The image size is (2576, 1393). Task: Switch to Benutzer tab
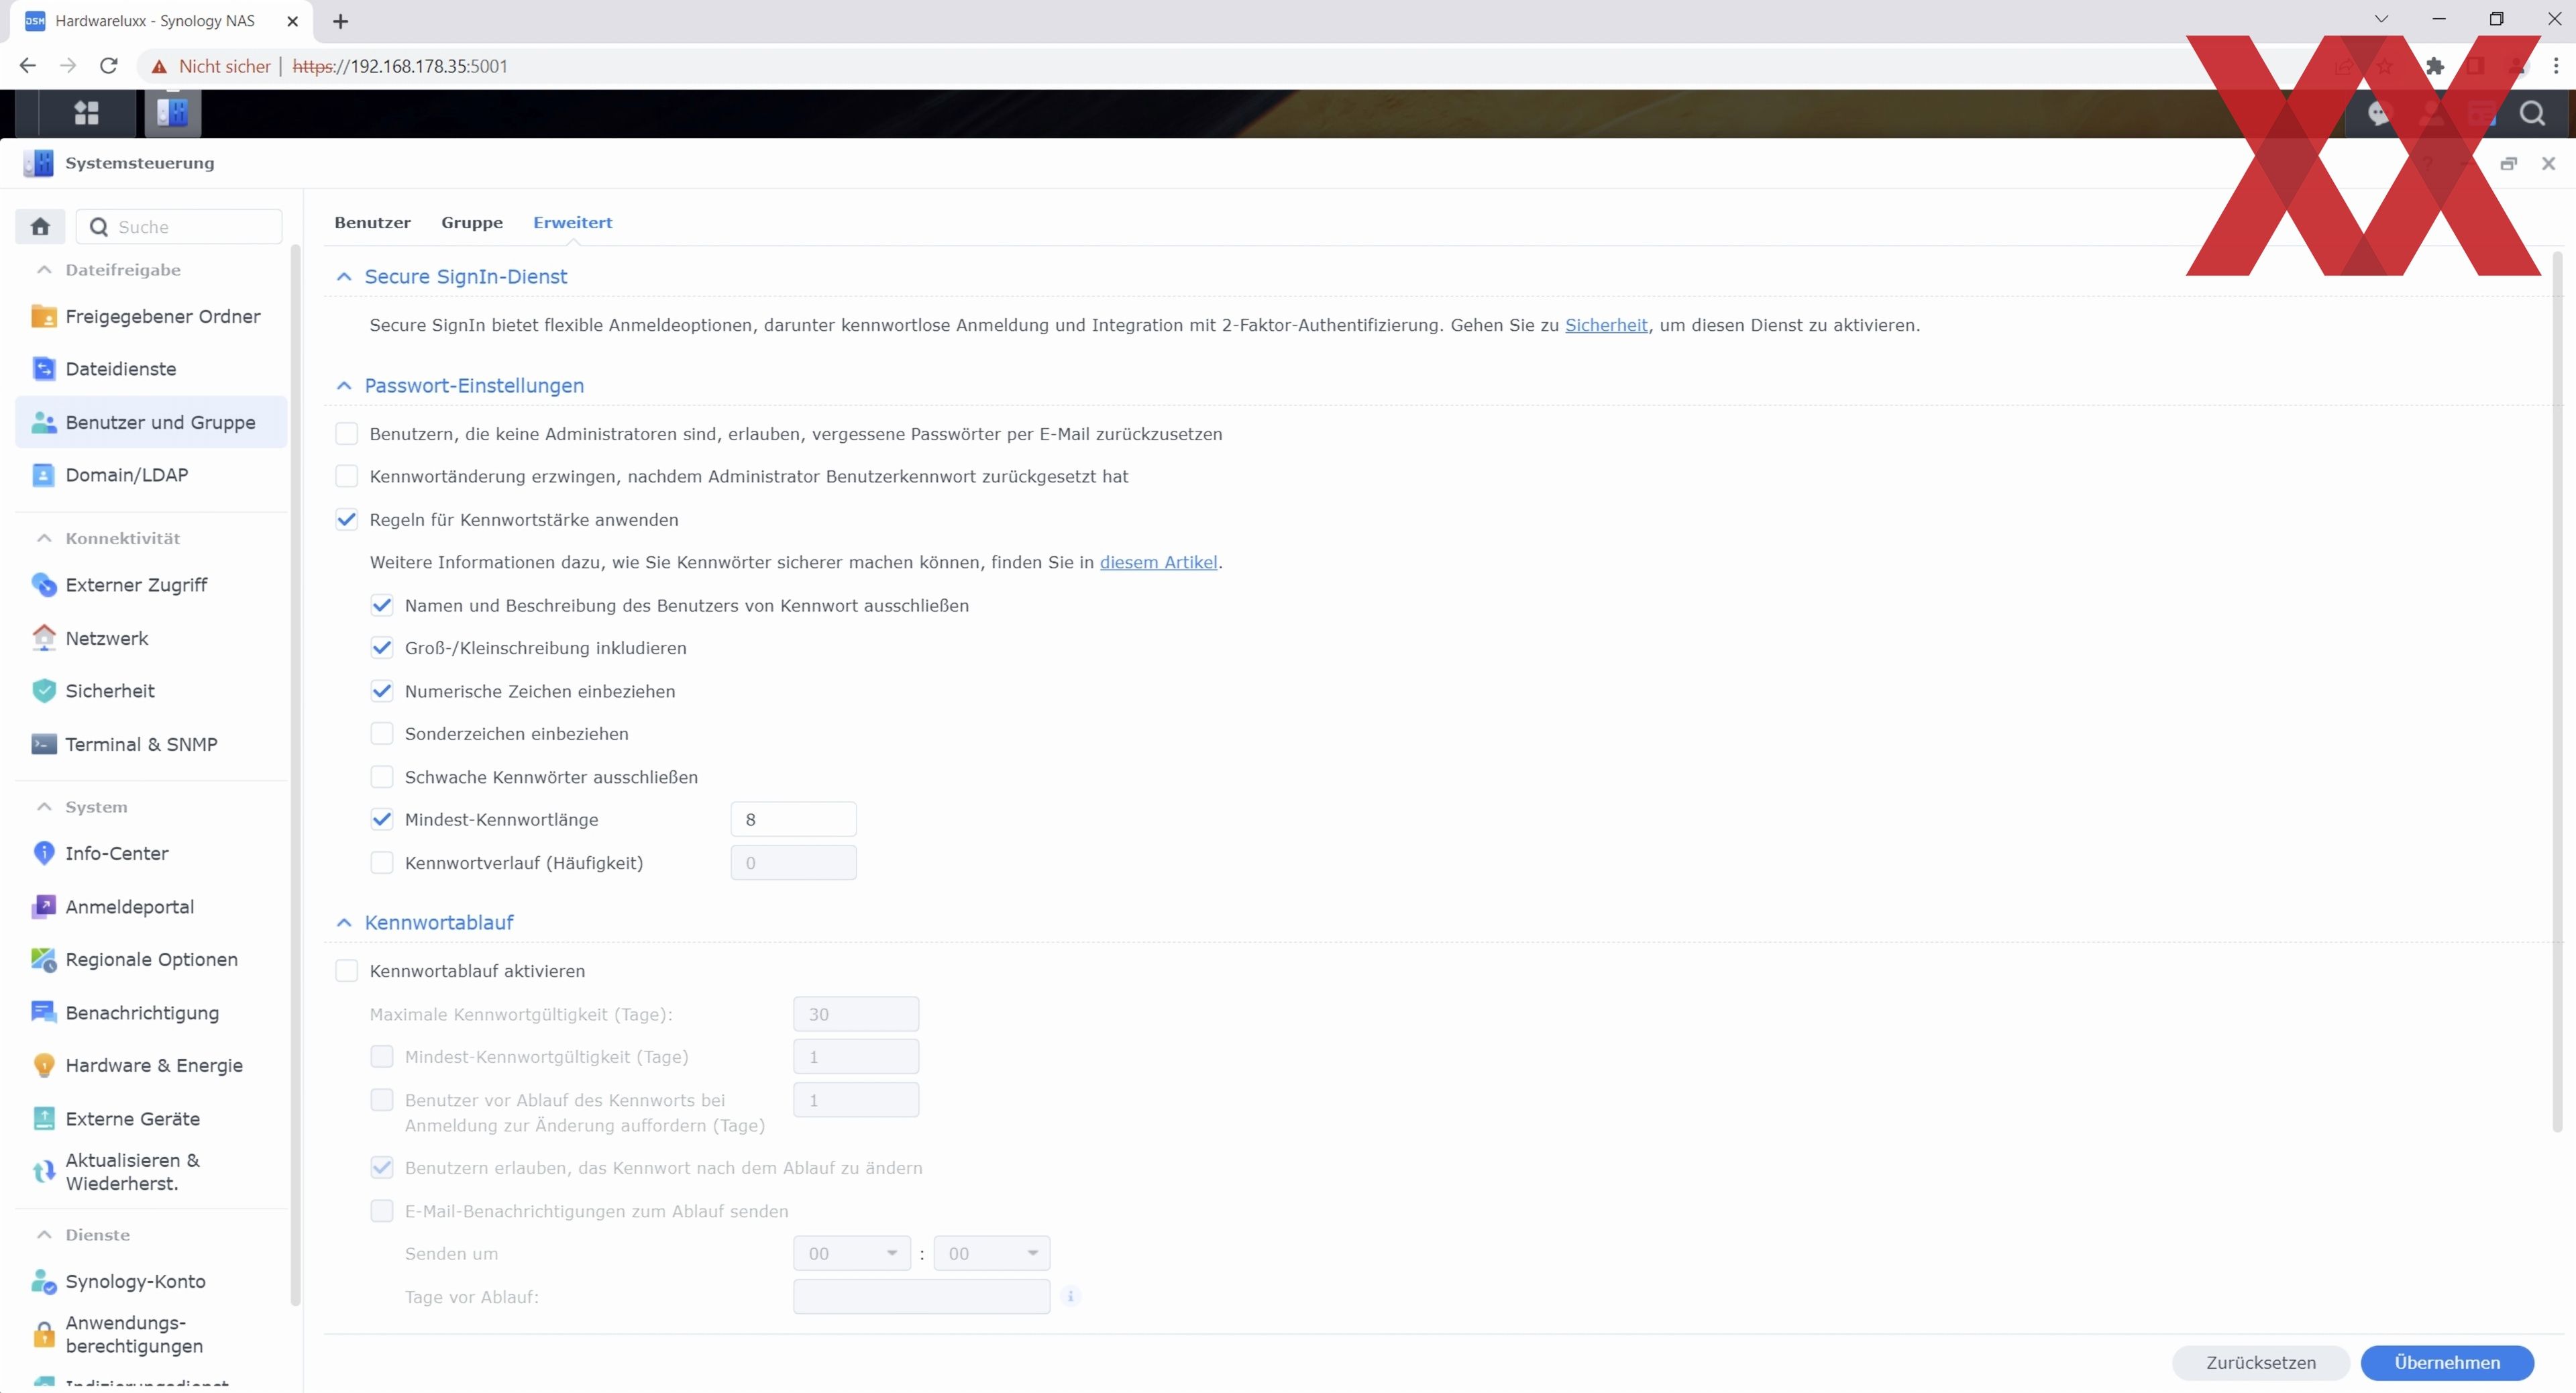pos(372,223)
